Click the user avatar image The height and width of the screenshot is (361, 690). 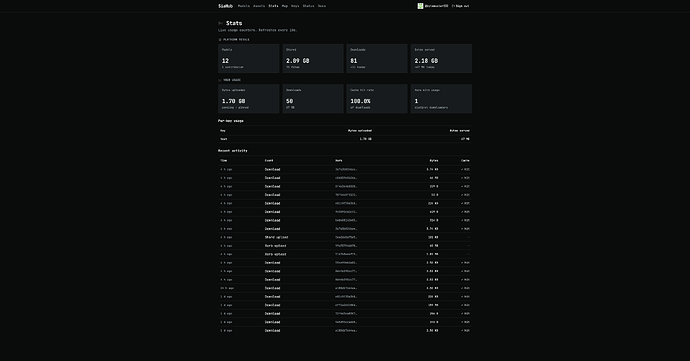(x=420, y=6)
